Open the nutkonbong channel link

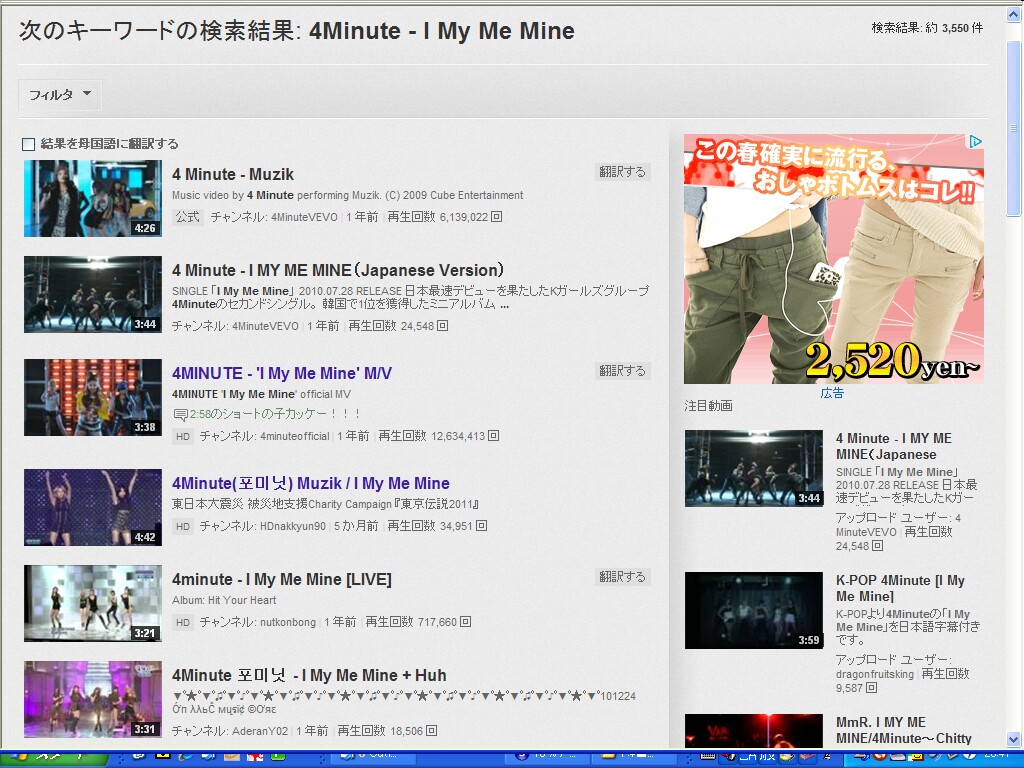click(x=288, y=622)
